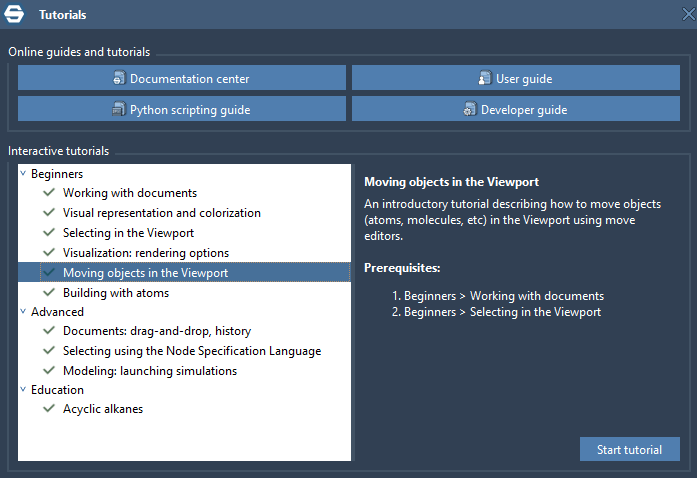Click prerequisite Beginners > Working with documents
This screenshot has height=478, width=697.
pos(504,296)
